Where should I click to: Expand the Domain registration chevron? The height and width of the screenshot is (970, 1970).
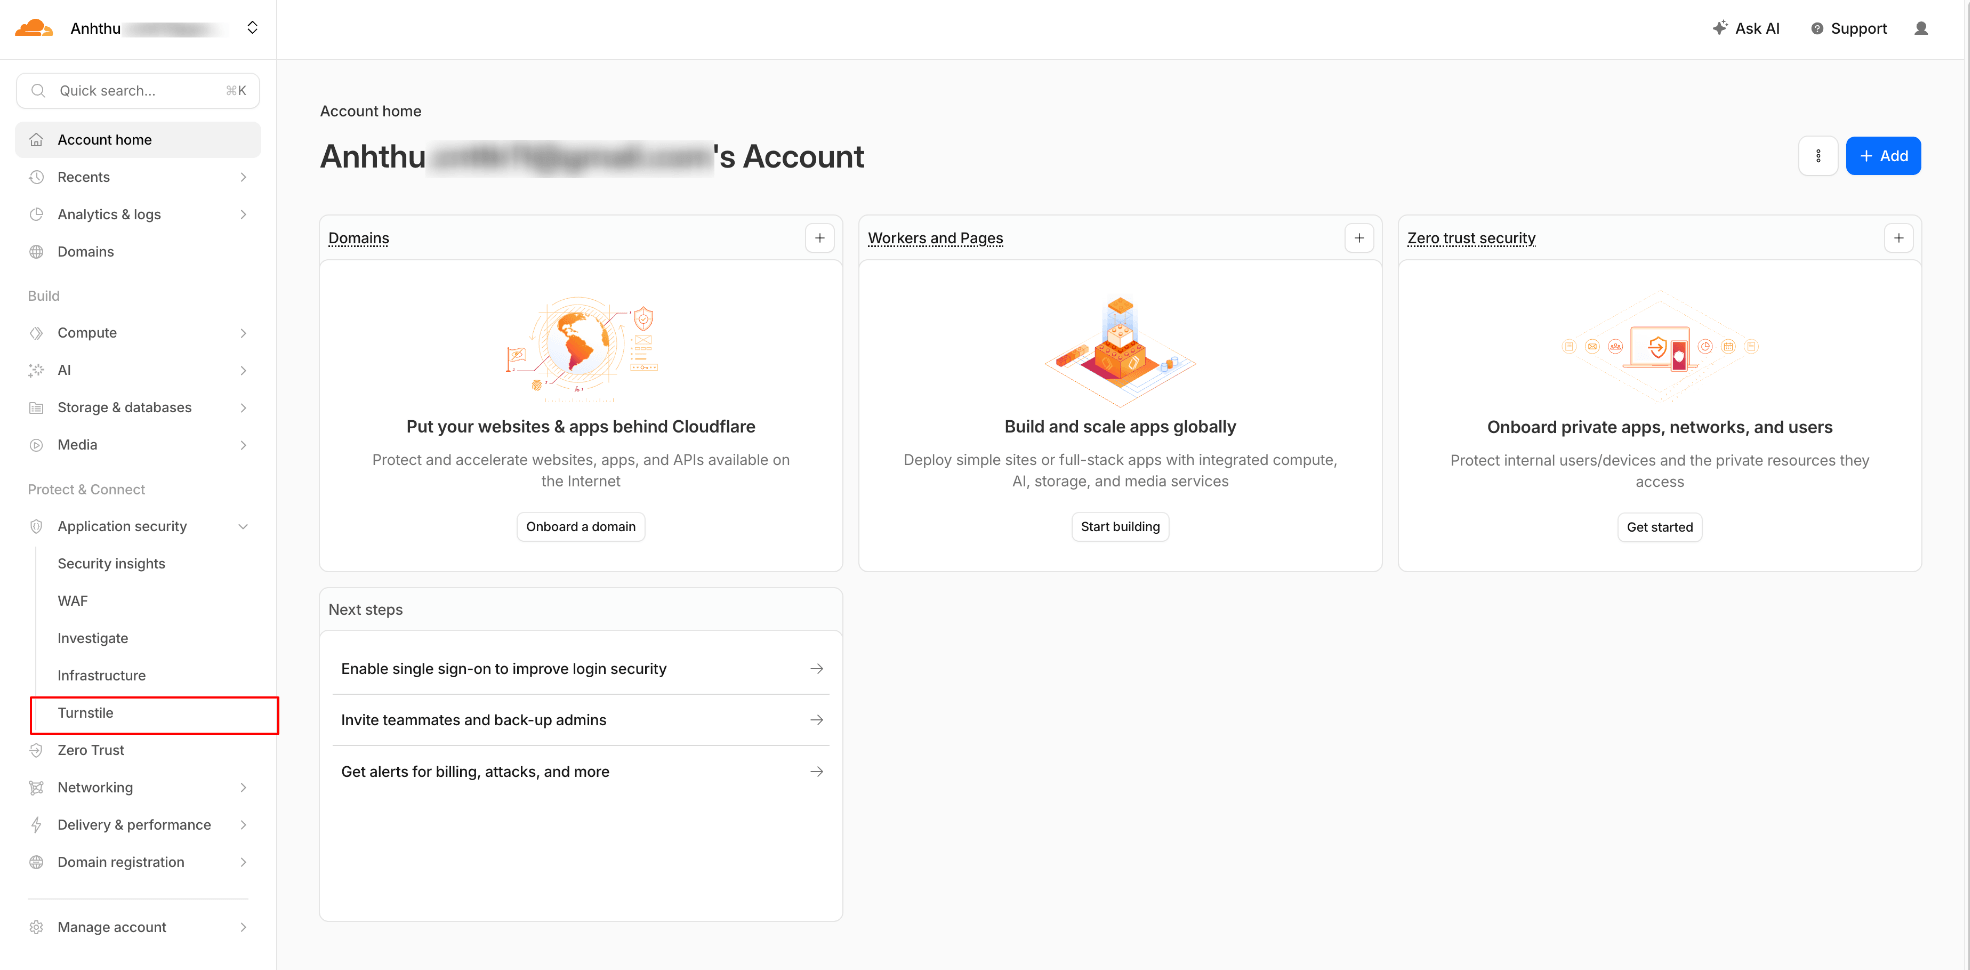[243, 862]
